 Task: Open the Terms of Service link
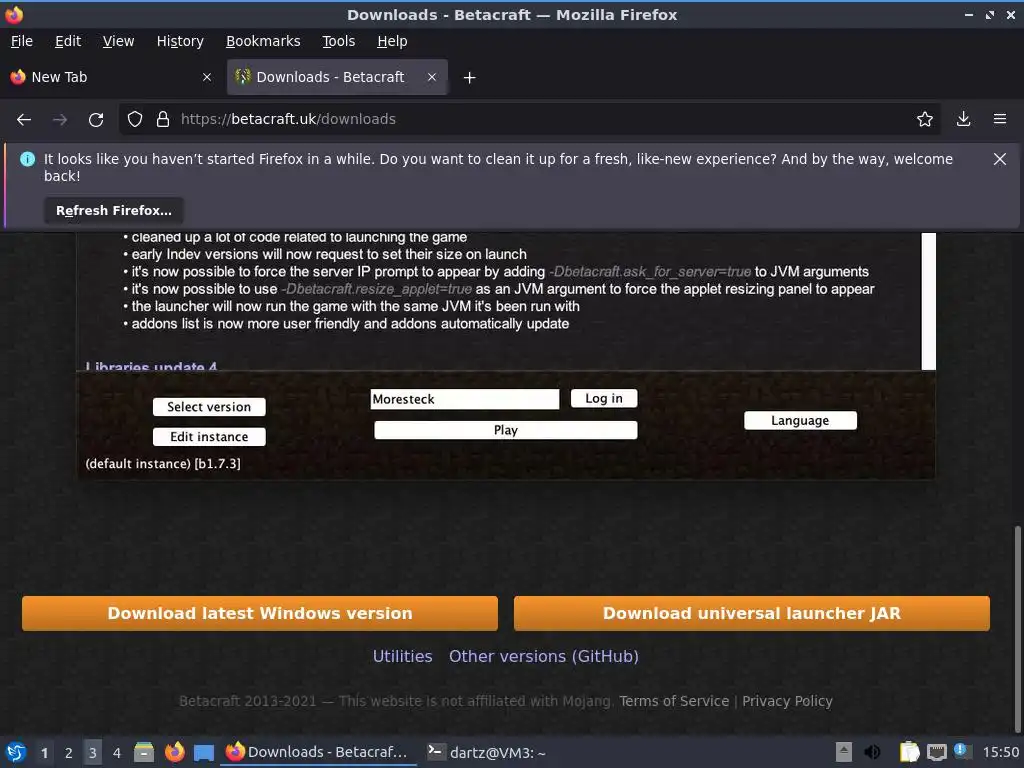point(674,701)
